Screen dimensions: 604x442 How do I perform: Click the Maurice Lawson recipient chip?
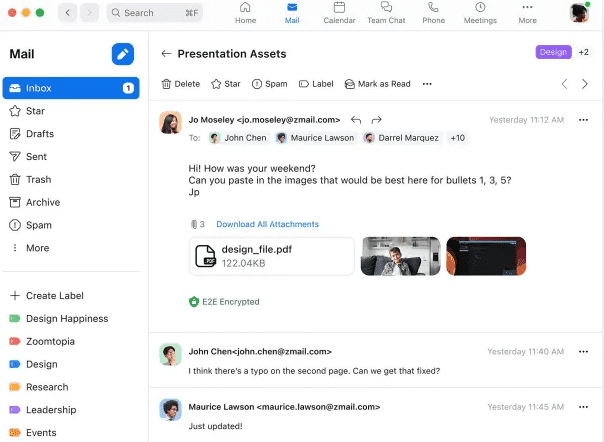[x=315, y=138]
